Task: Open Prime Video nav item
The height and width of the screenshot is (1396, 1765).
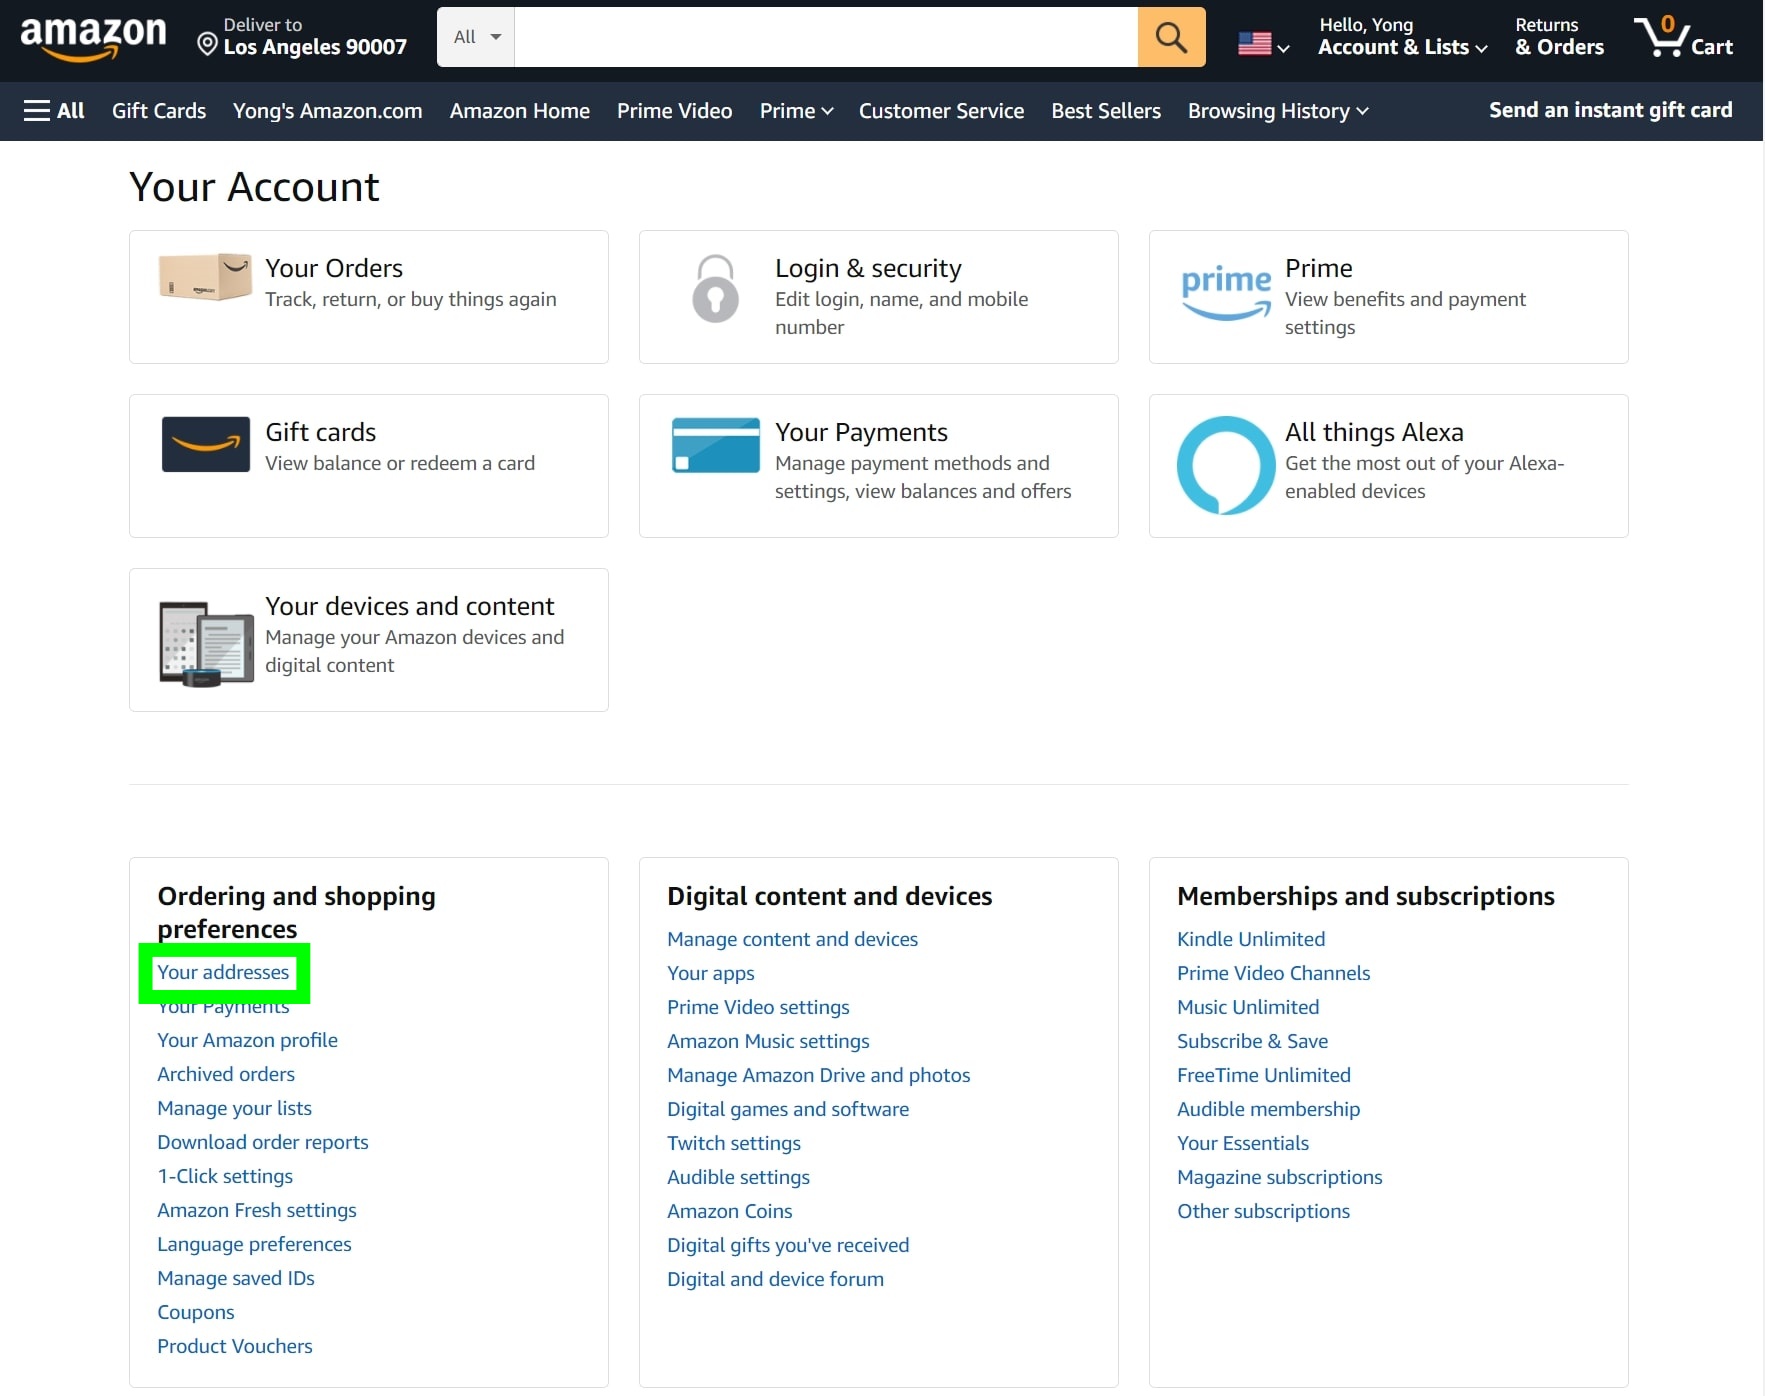Action: click(674, 111)
